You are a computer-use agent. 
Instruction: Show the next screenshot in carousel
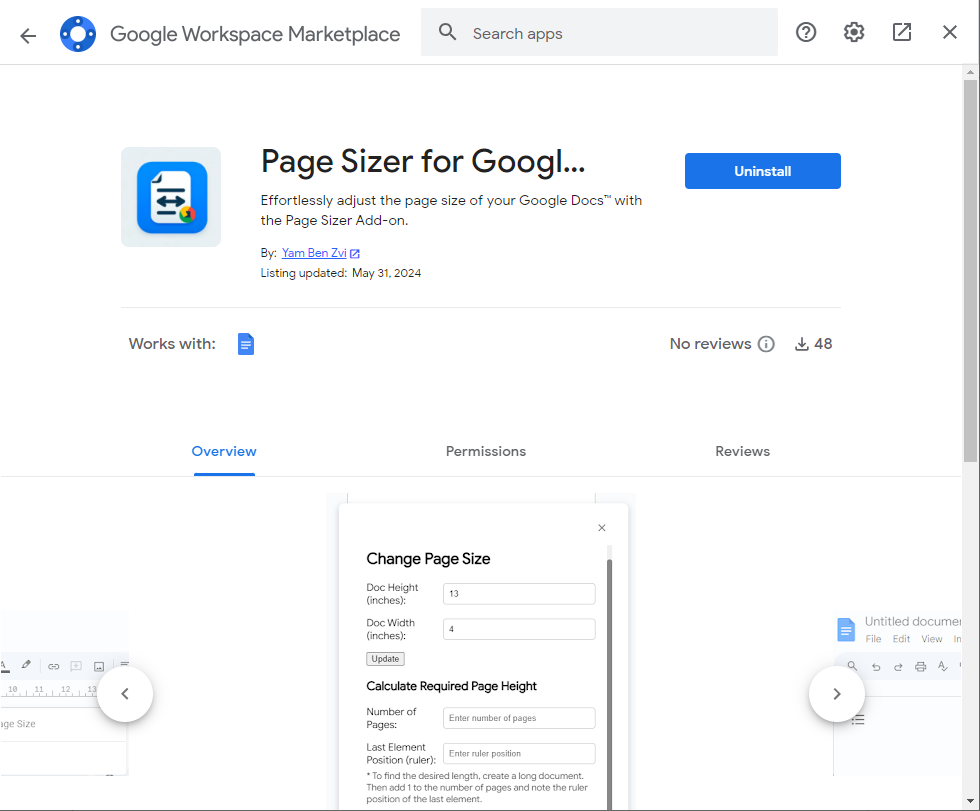(x=837, y=694)
